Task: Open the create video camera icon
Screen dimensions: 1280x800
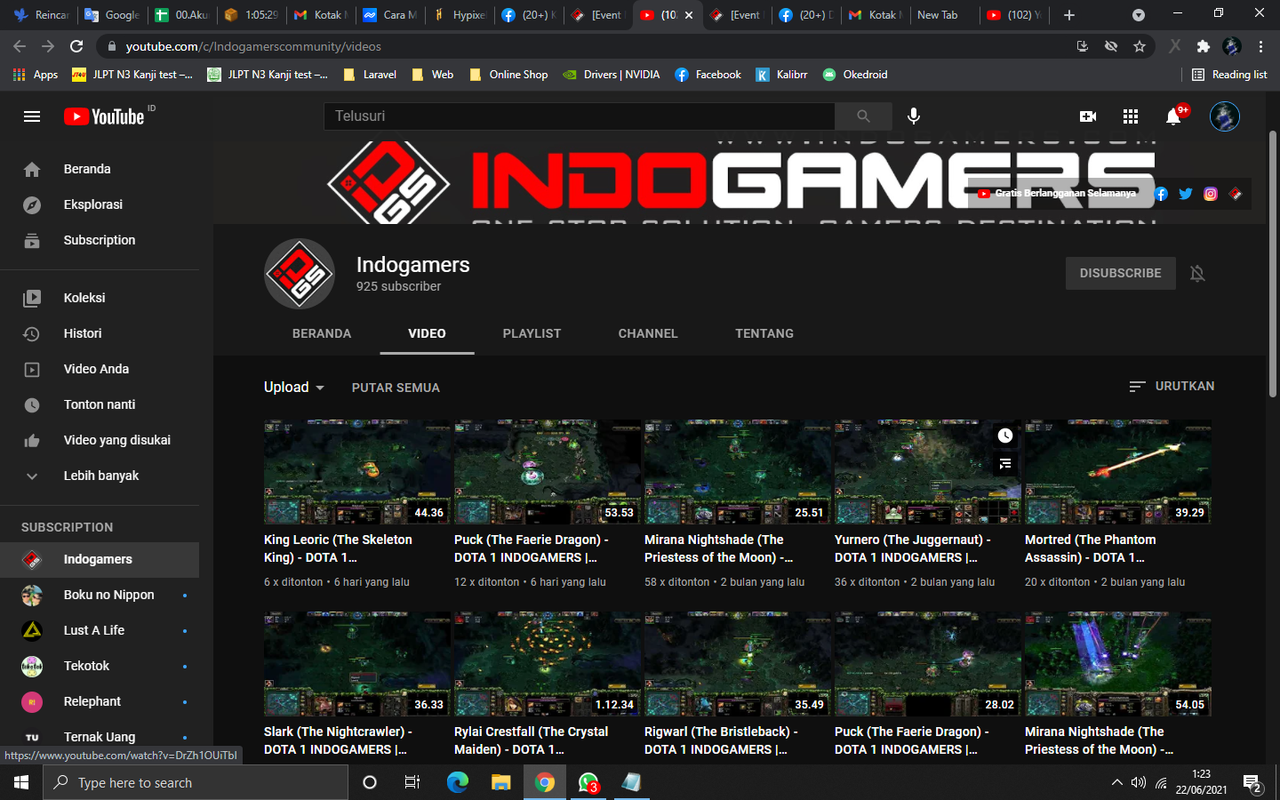Action: pos(1088,117)
